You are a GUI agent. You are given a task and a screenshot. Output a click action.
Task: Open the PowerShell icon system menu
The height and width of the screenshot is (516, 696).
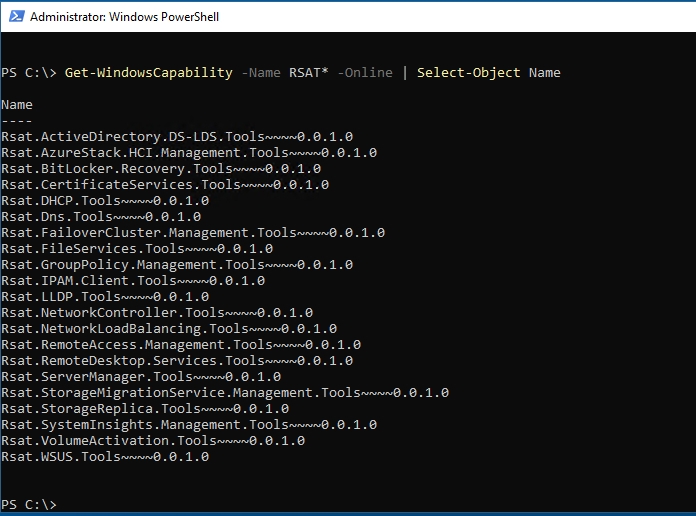[x=17, y=16]
